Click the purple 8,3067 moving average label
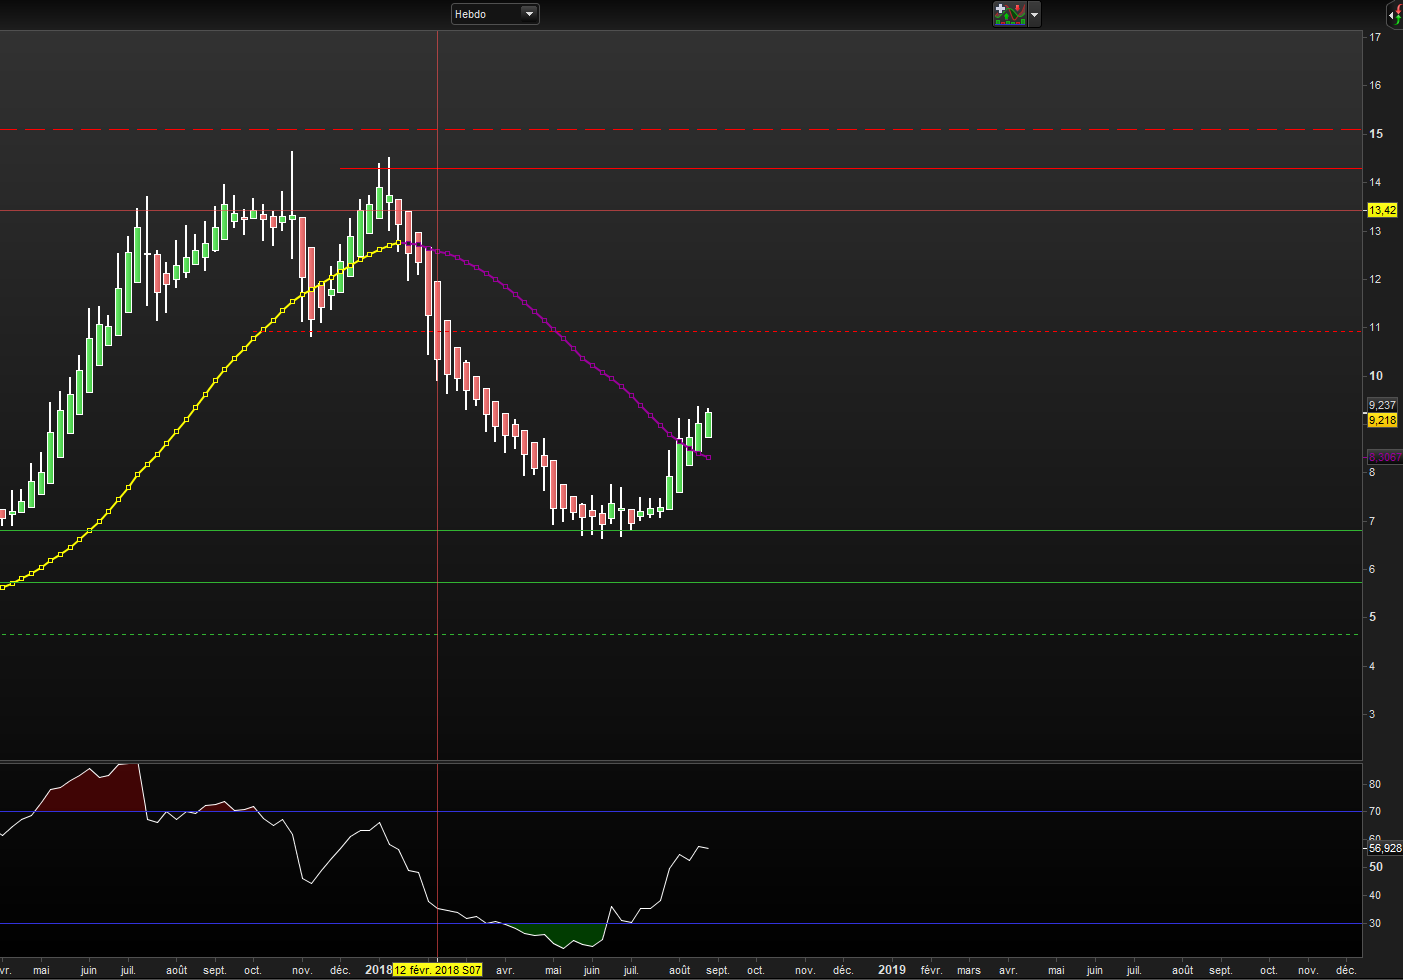The width and height of the screenshot is (1403, 980). [x=1384, y=457]
